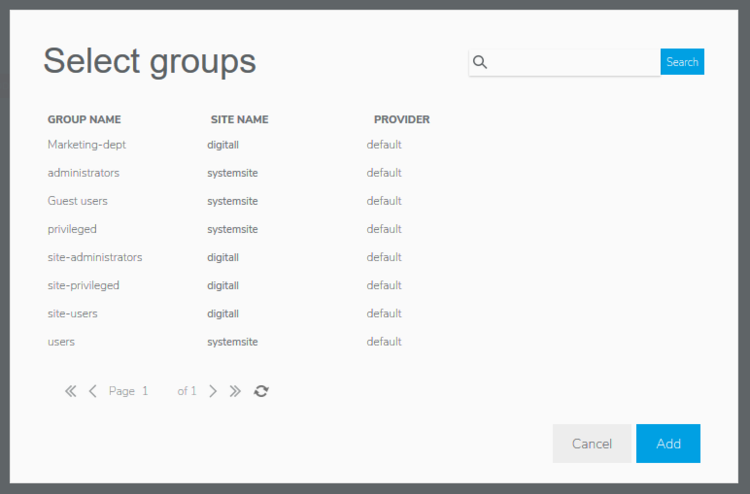Click systemsite in the administrators row

point(232,173)
